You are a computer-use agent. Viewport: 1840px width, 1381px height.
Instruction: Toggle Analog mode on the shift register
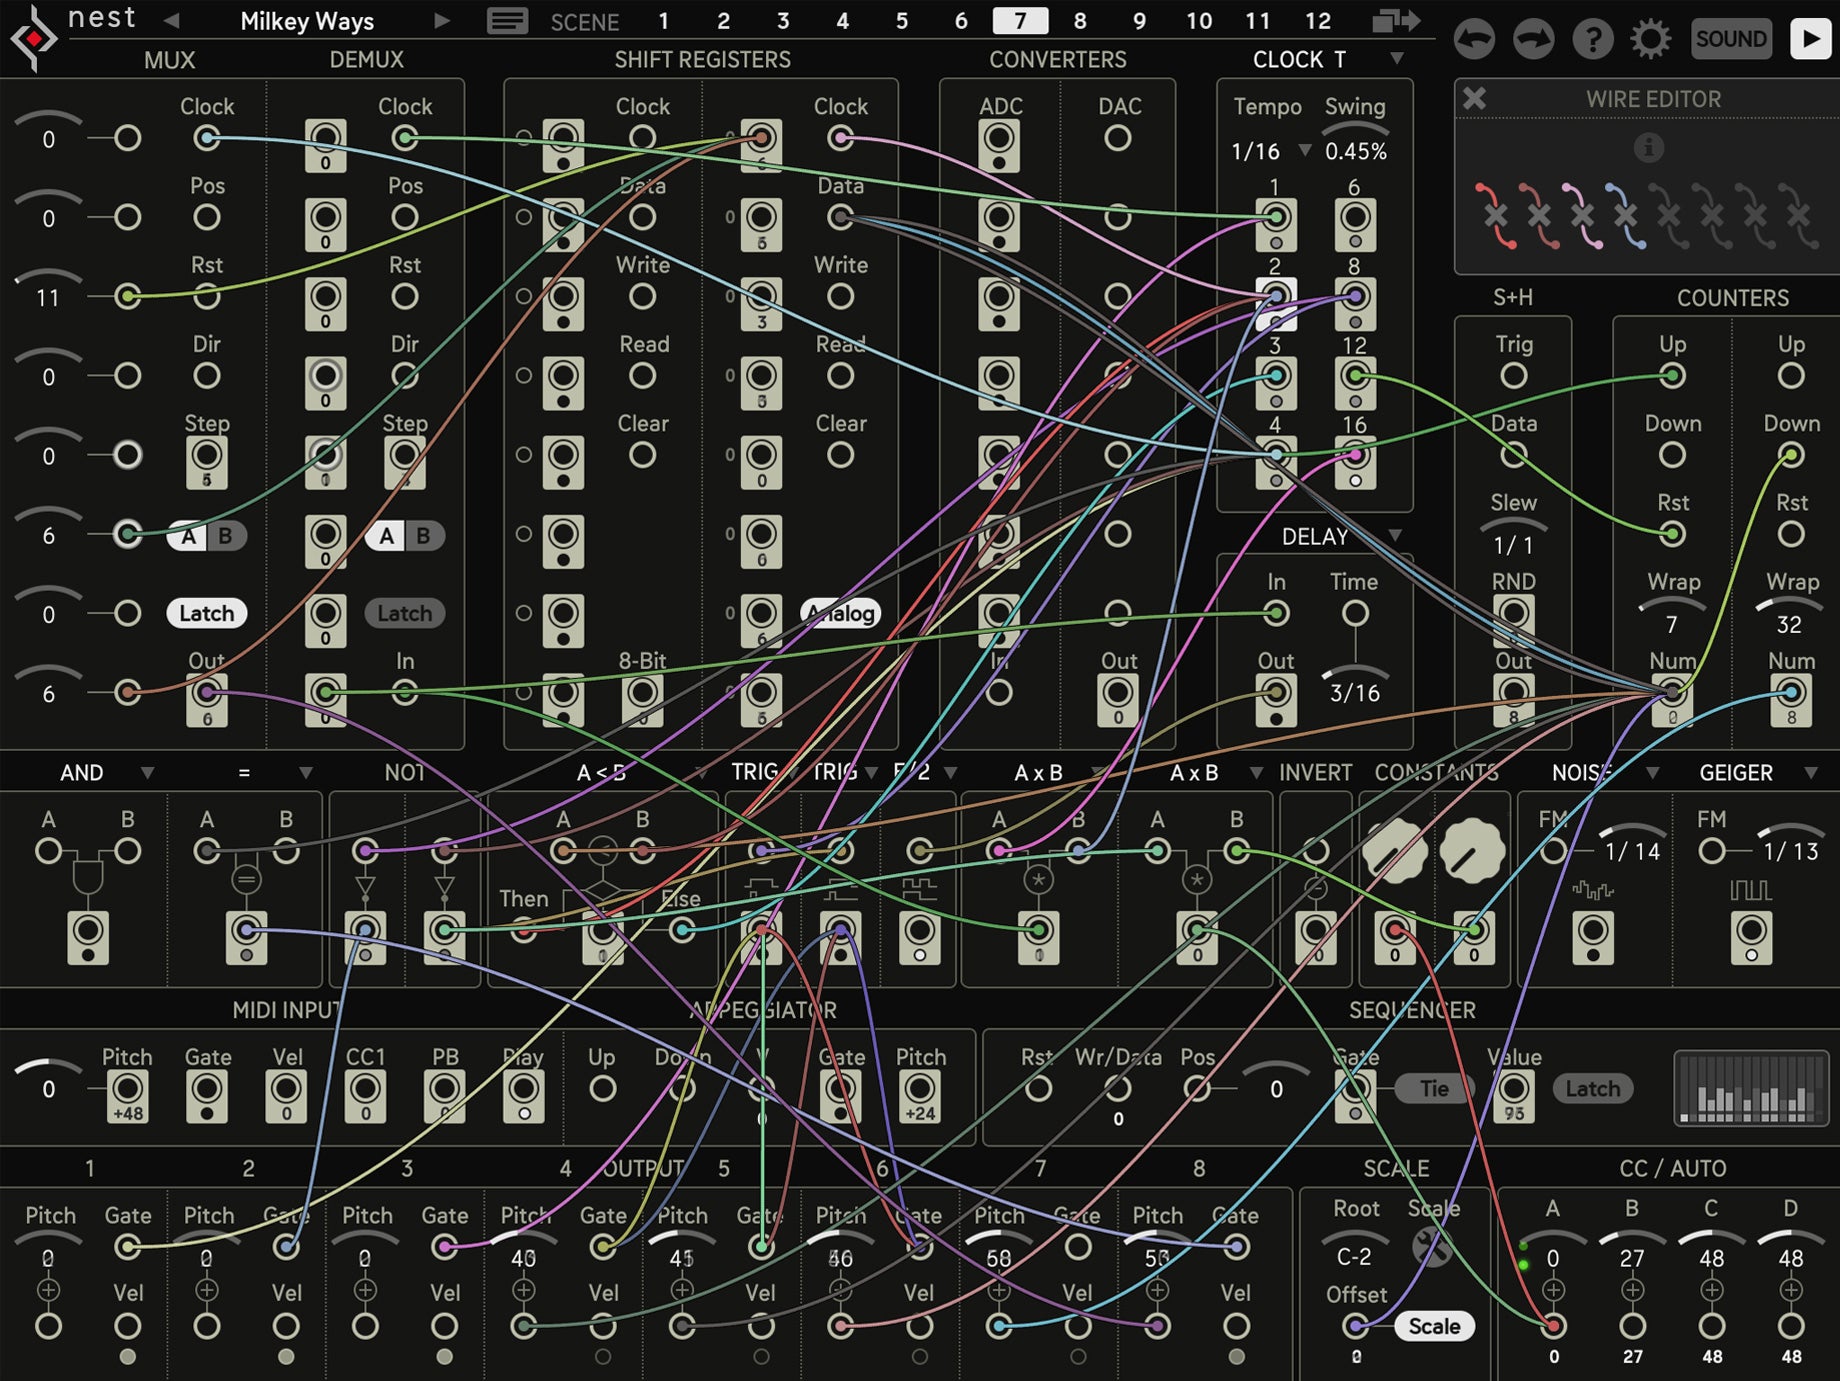(841, 615)
